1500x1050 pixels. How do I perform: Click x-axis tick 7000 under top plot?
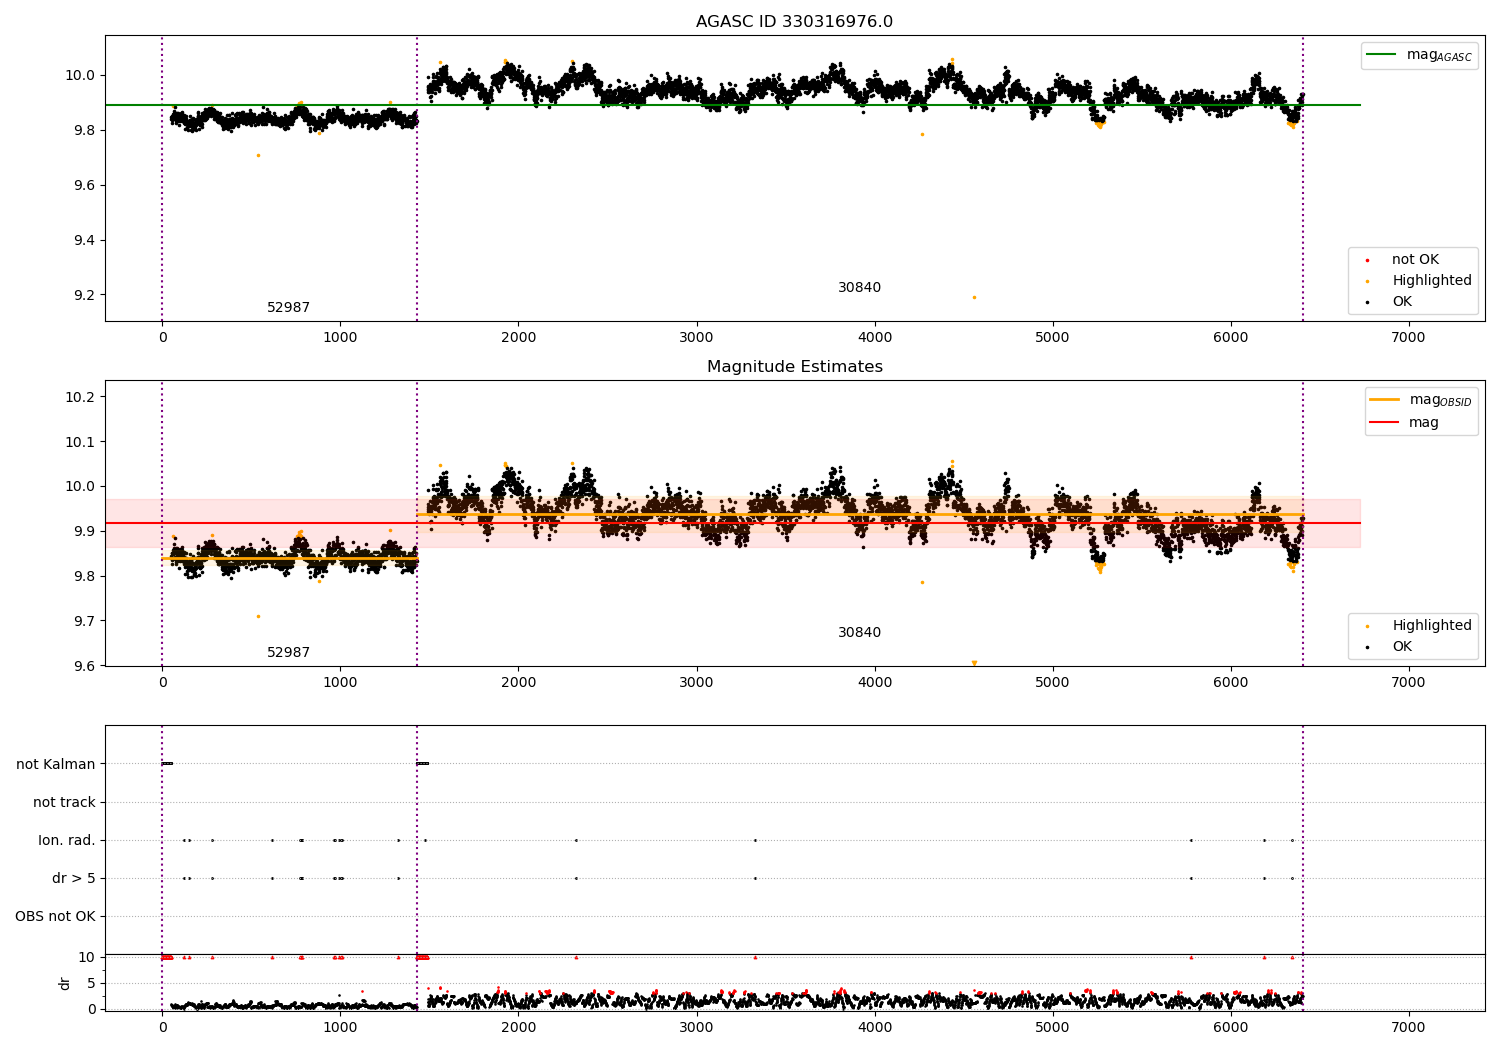[1409, 338]
